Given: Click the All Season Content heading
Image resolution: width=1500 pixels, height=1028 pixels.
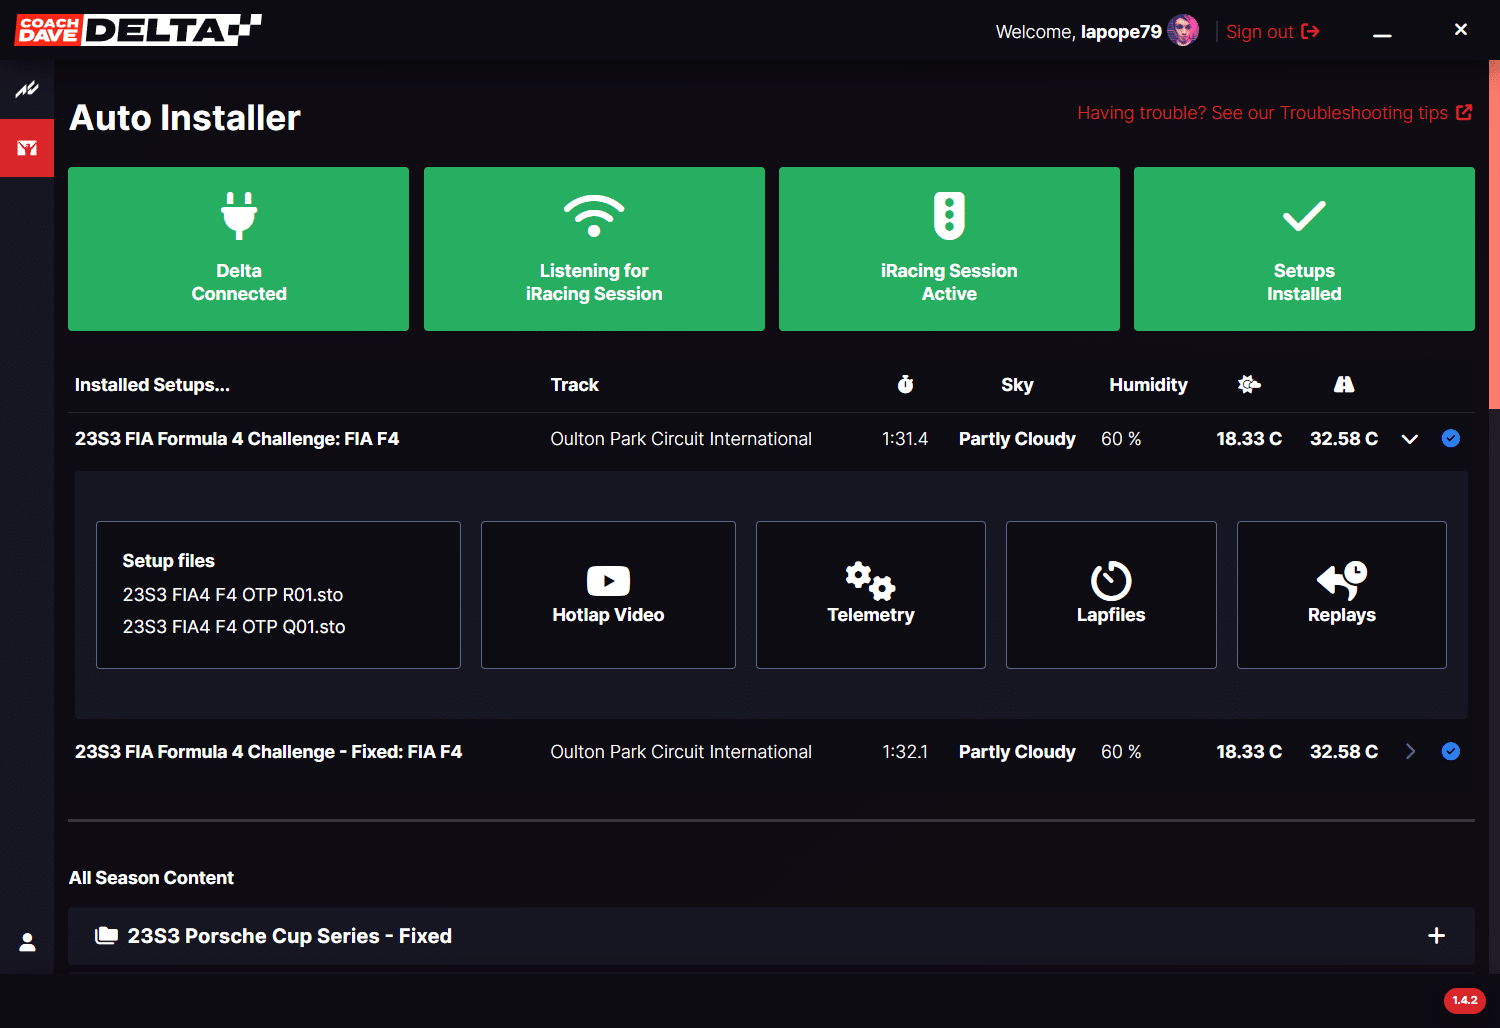Looking at the screenshot, I should point(151,878).
